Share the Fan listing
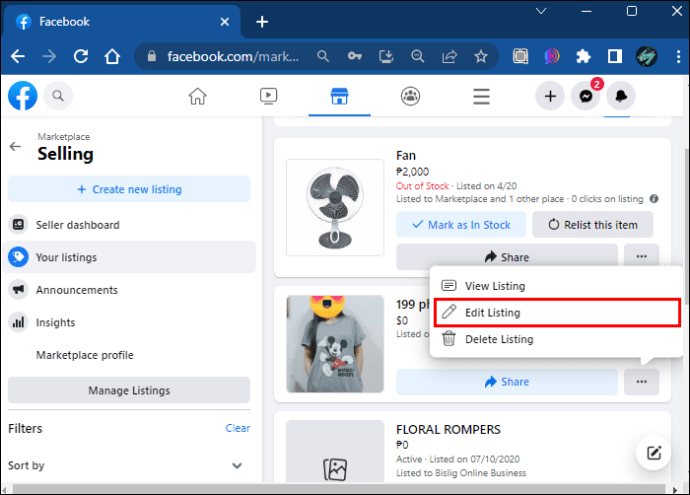Screen dimensions: 690x495 point(507,257)
